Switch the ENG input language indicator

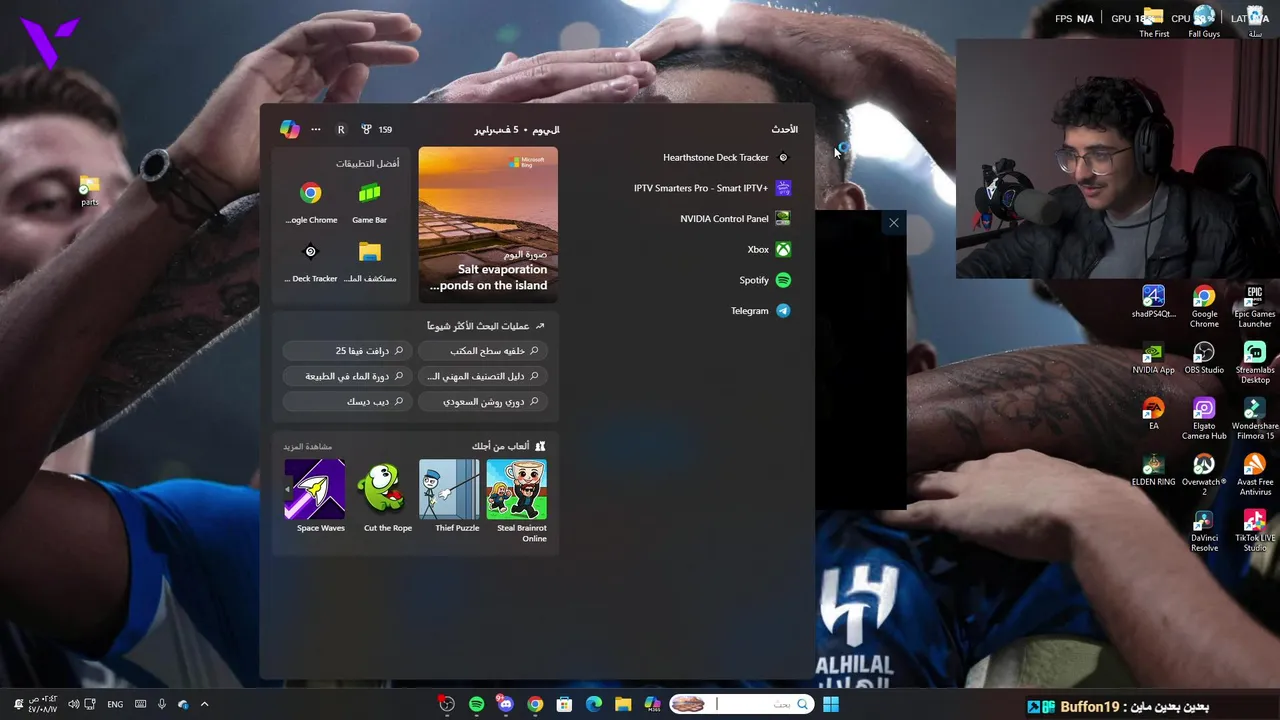115,704
